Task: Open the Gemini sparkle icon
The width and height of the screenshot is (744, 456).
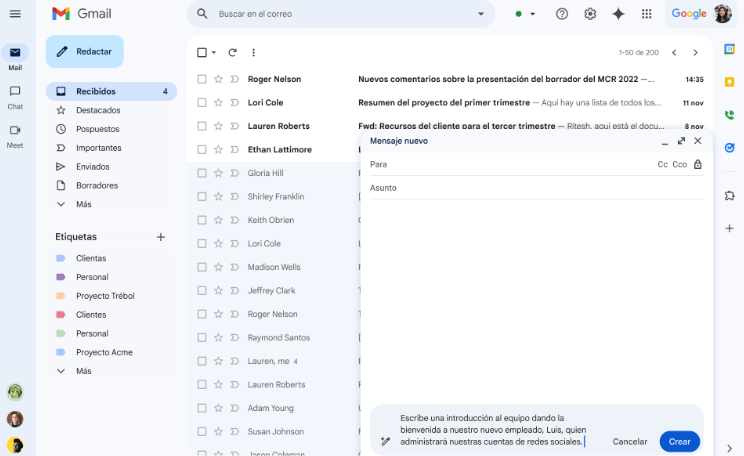Action: 618,14
